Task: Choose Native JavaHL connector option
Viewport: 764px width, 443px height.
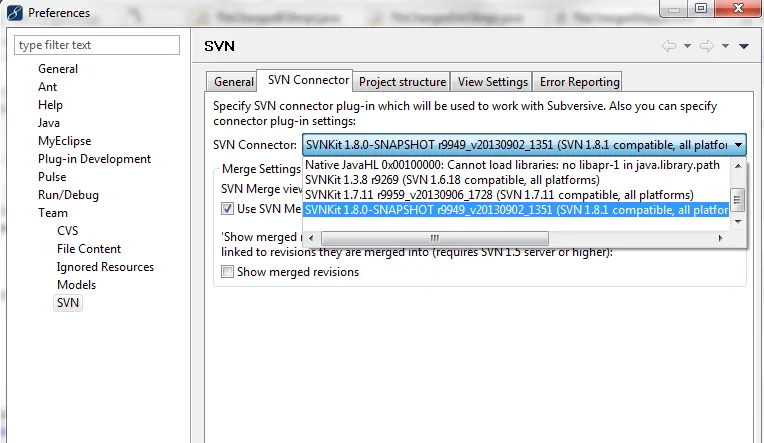Action: 516,165
